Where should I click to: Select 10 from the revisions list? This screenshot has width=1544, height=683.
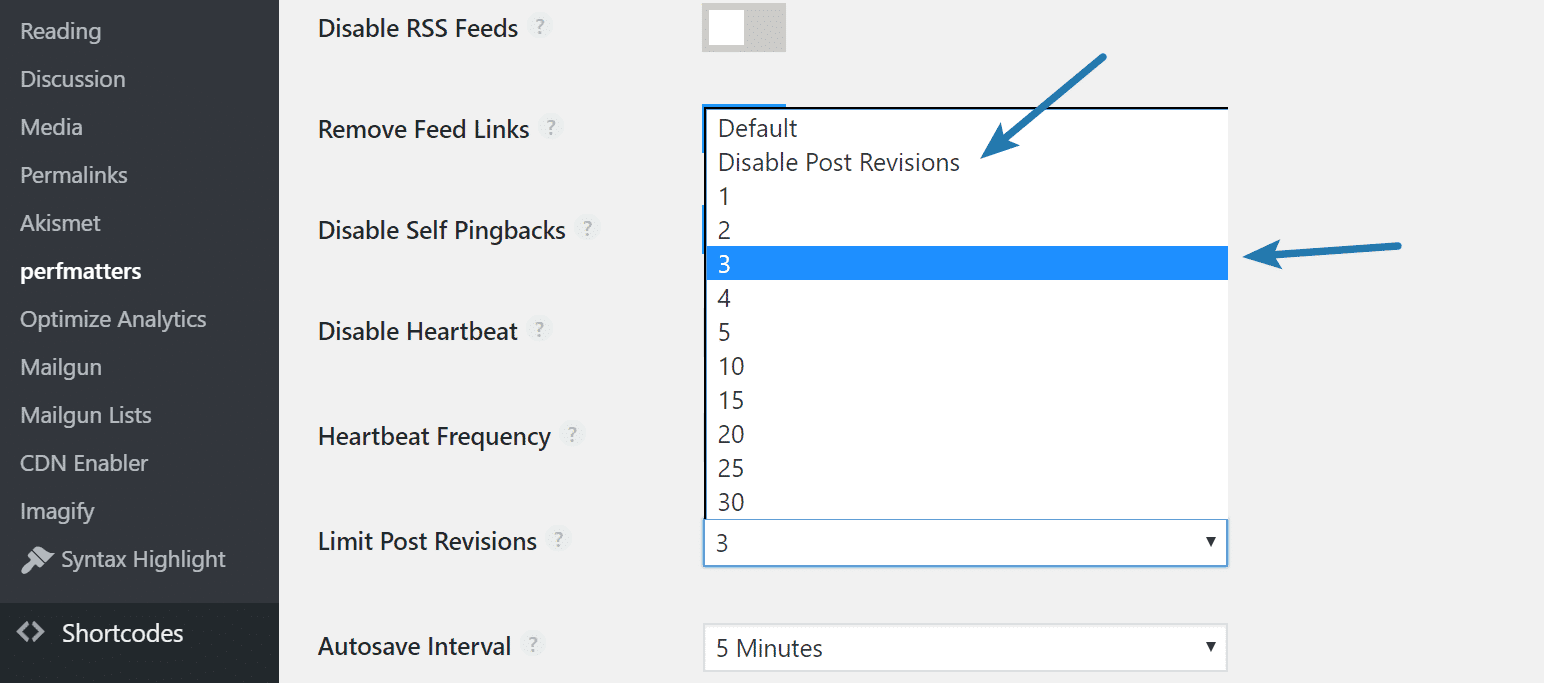click(x=730, y=365)
